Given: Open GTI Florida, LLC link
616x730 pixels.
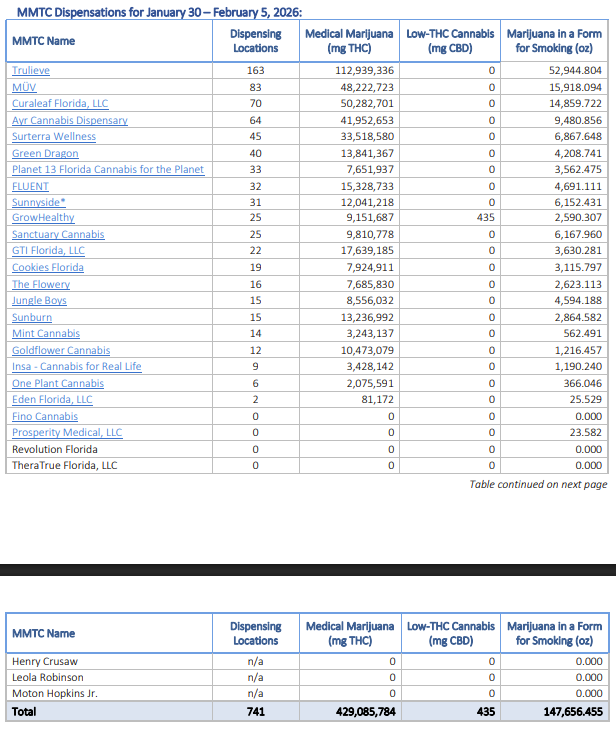Looking at the screenshot, I should point(48,251).
